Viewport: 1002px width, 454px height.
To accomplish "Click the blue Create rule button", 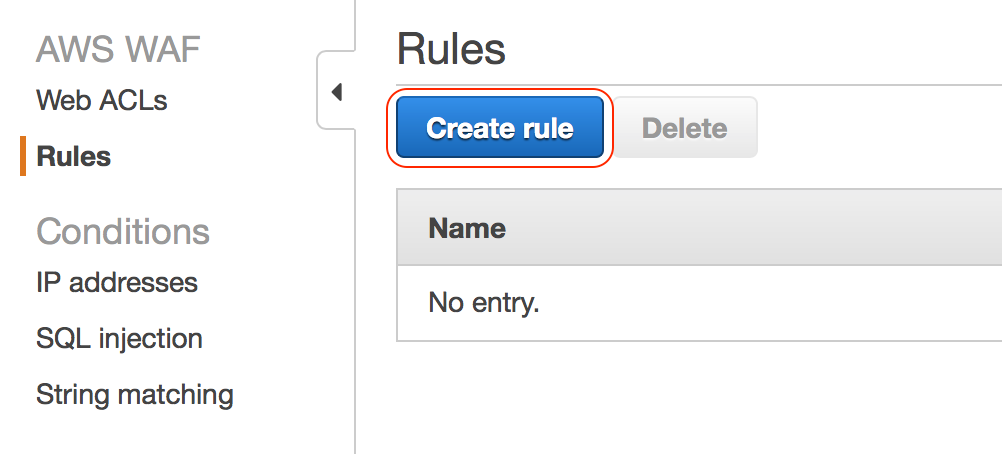I will (500, 128).
